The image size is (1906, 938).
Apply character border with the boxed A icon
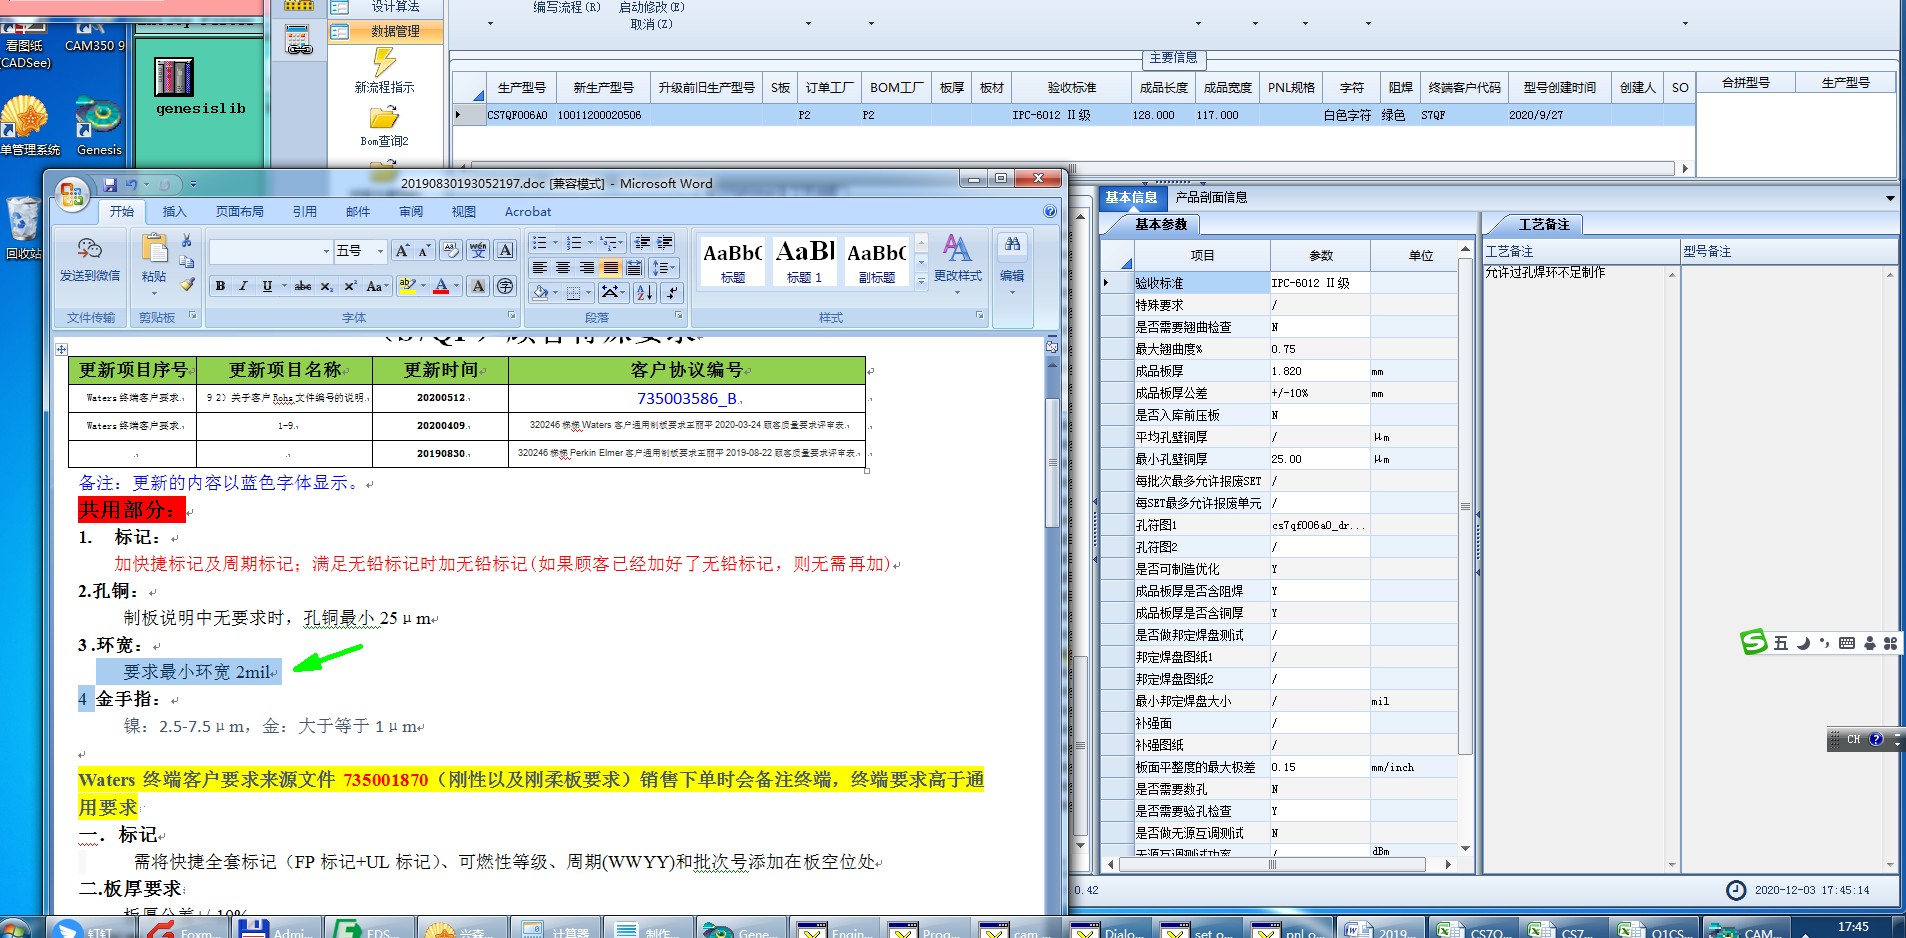[x=505, y=250]
